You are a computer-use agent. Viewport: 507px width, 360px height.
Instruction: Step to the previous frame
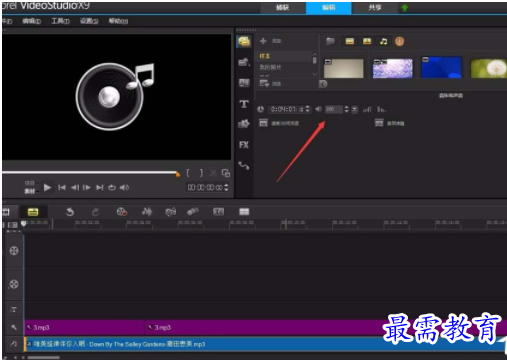75,188
